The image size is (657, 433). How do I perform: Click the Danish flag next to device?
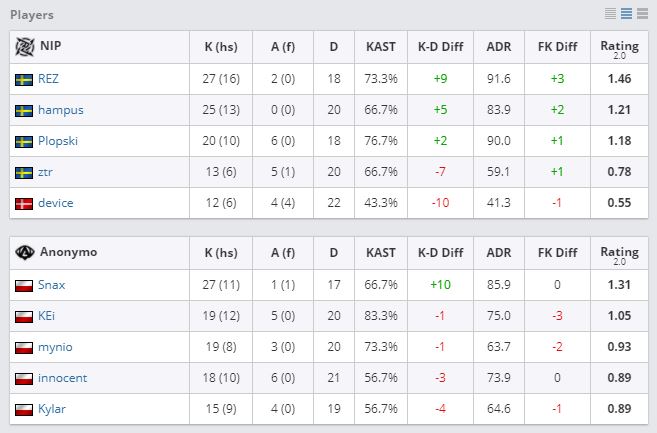tap(24, 203)
